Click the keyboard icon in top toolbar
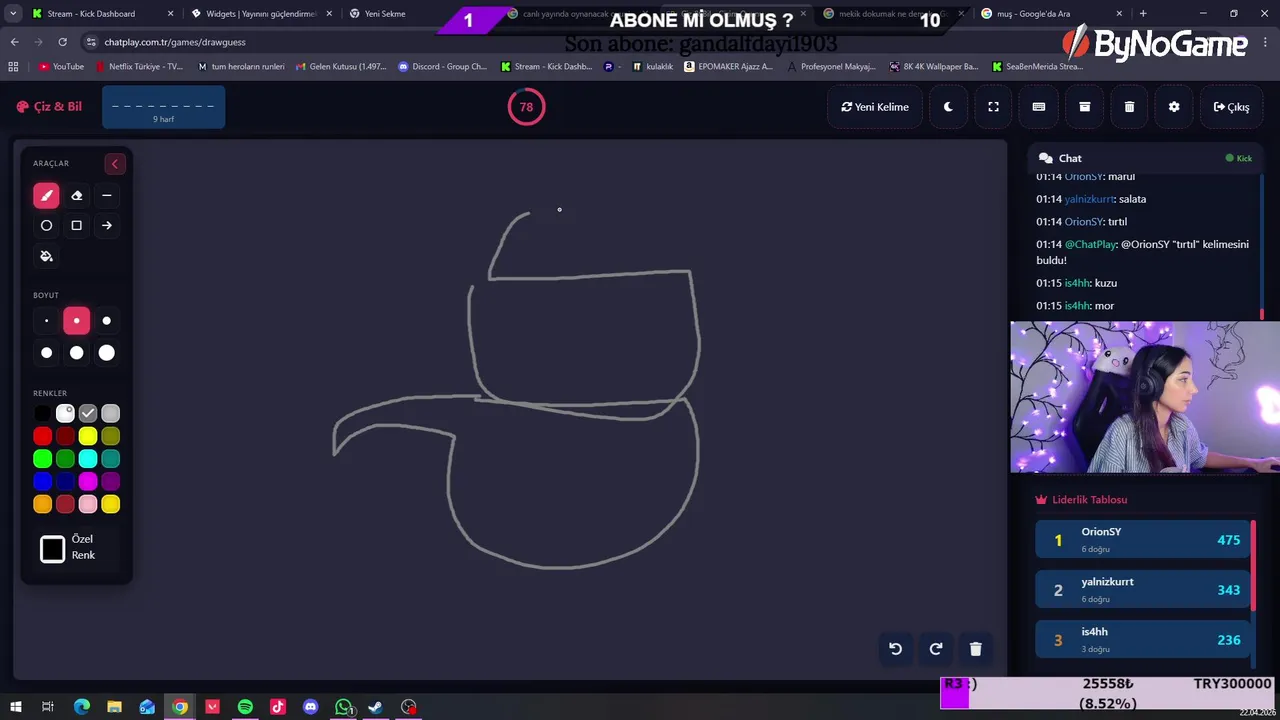 pyautogui.click(x=1039, y=107)
